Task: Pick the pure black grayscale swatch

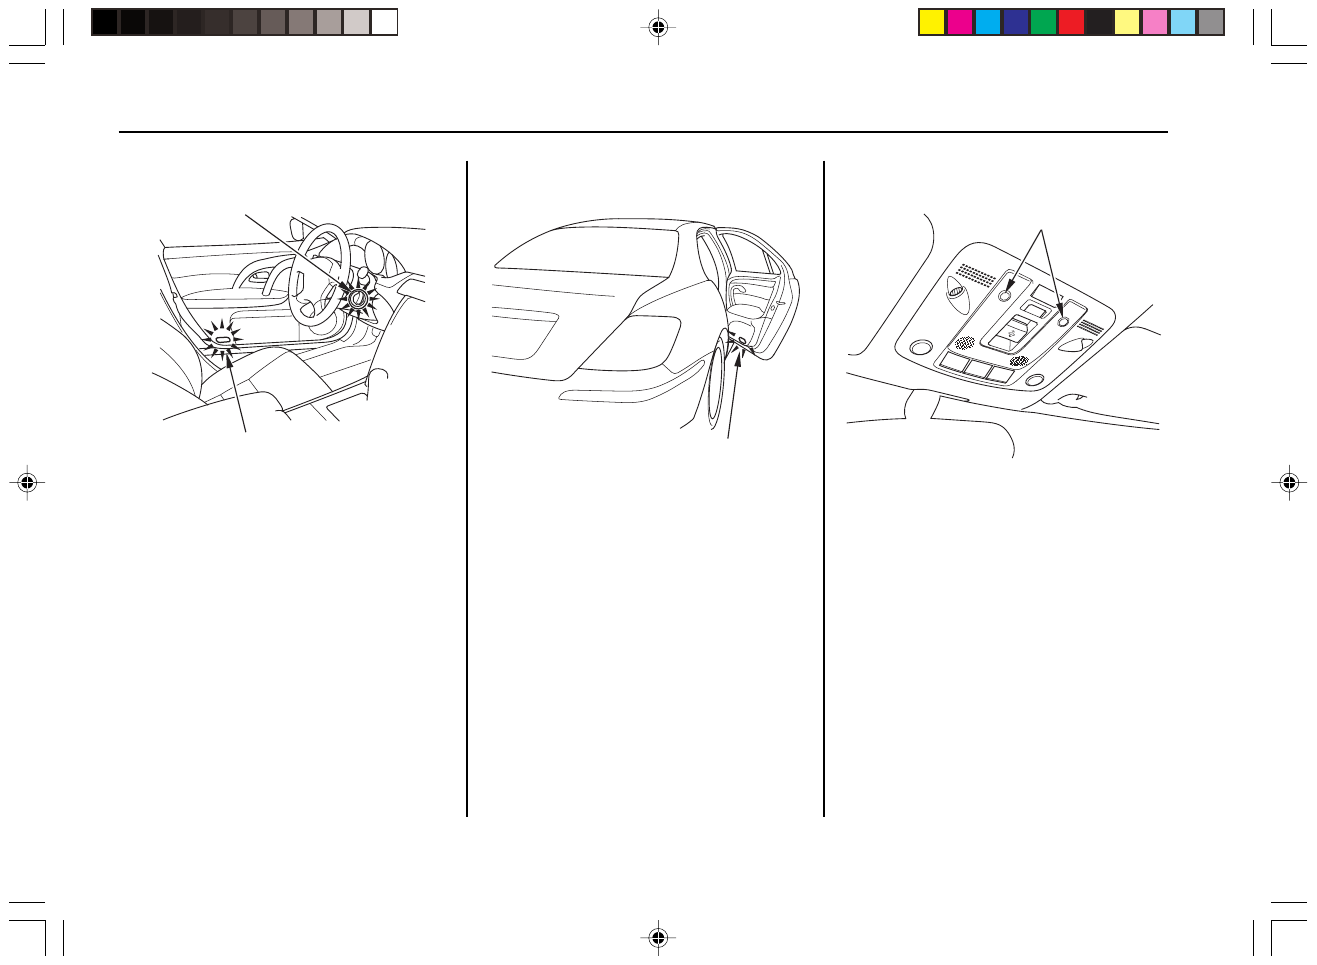Action: point(105,22)
